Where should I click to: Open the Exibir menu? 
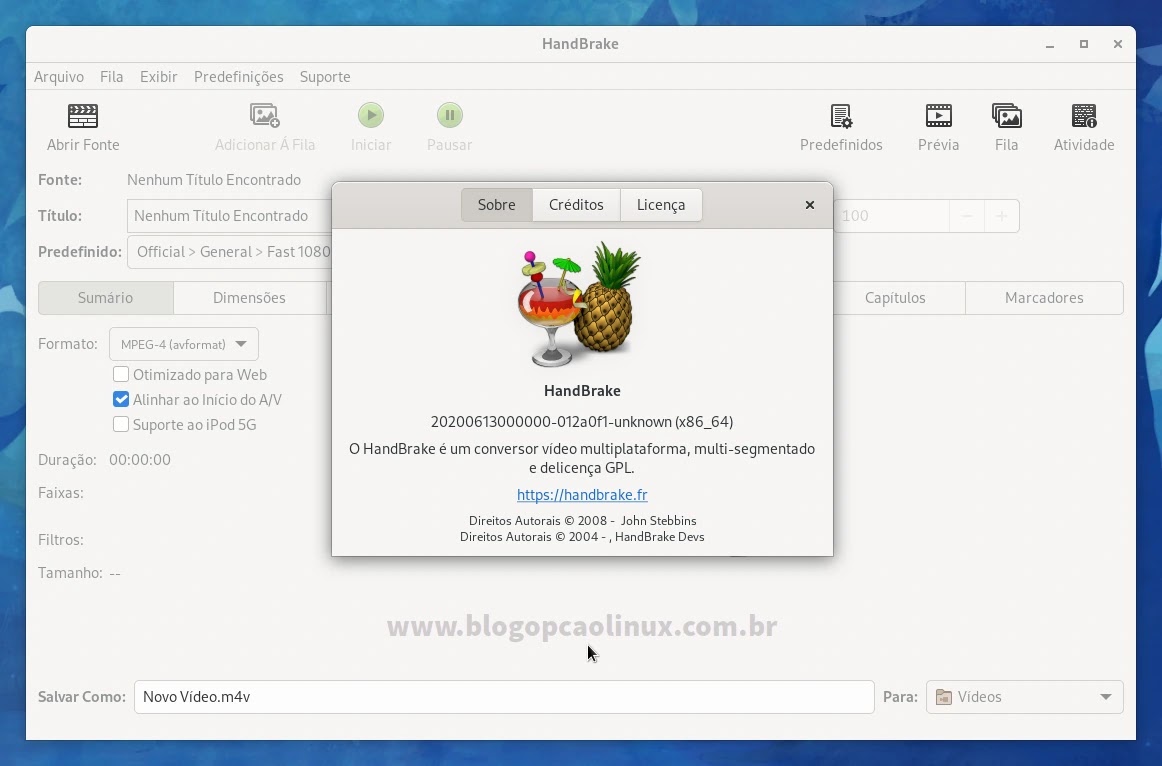[159, 77]
